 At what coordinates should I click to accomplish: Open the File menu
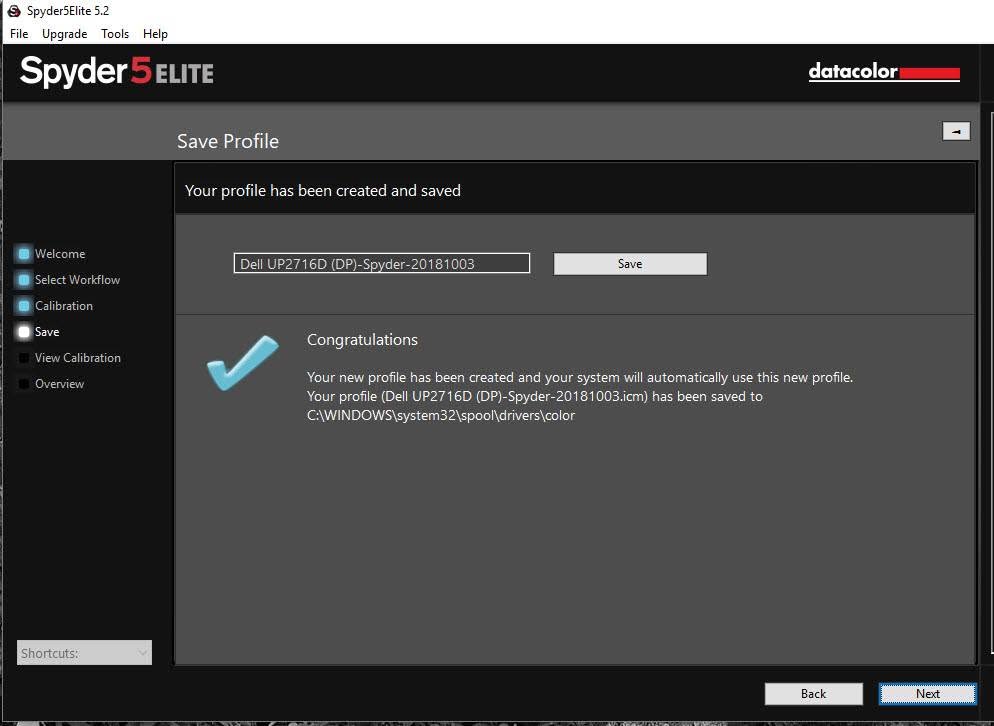click(x=19, y=34)
